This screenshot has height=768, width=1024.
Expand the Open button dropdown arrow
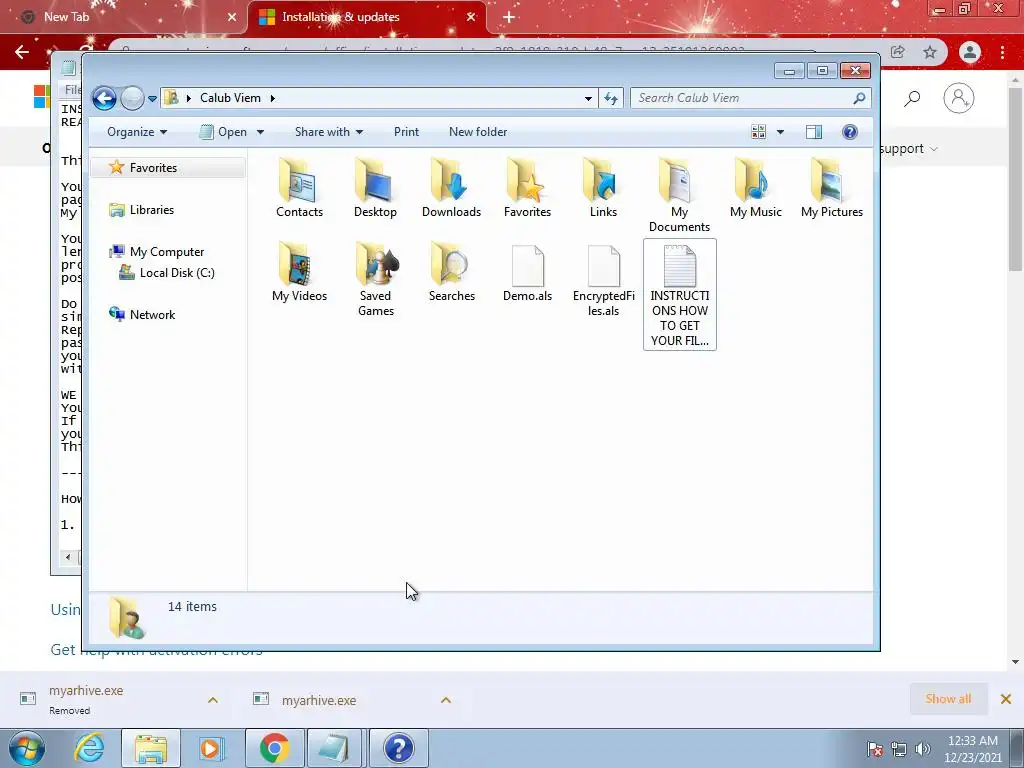[260, 132]
